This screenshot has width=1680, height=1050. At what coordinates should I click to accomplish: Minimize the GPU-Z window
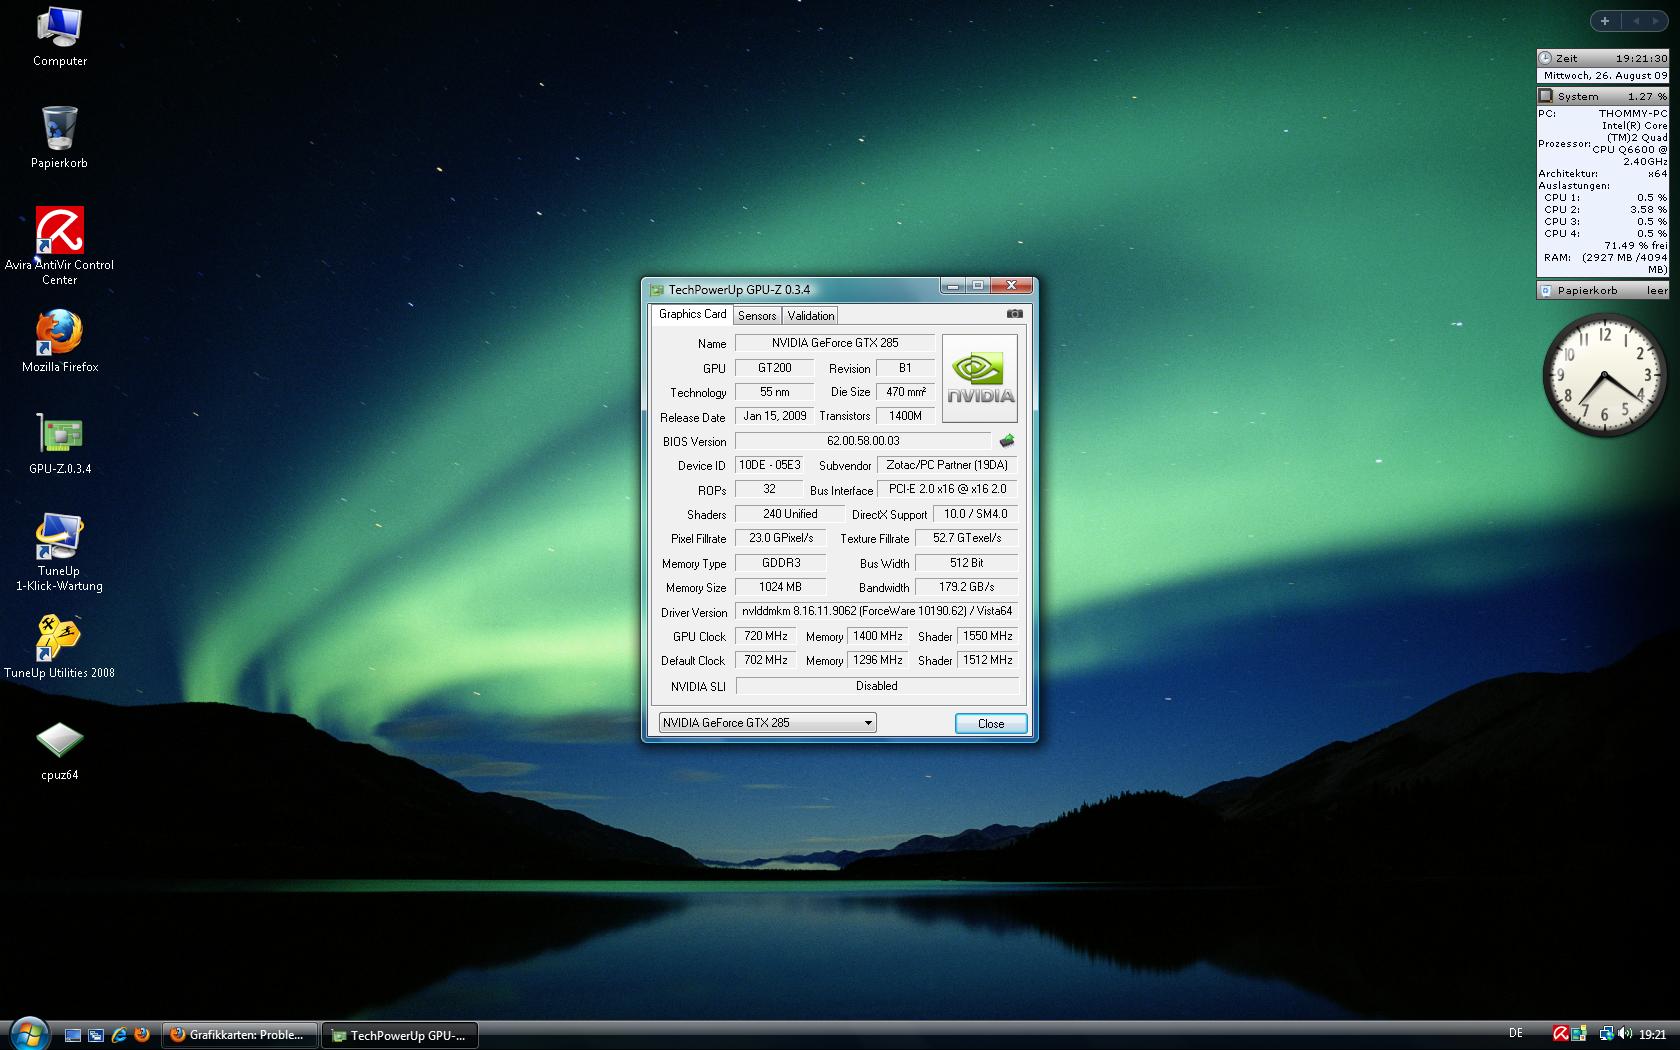(952, 286)
